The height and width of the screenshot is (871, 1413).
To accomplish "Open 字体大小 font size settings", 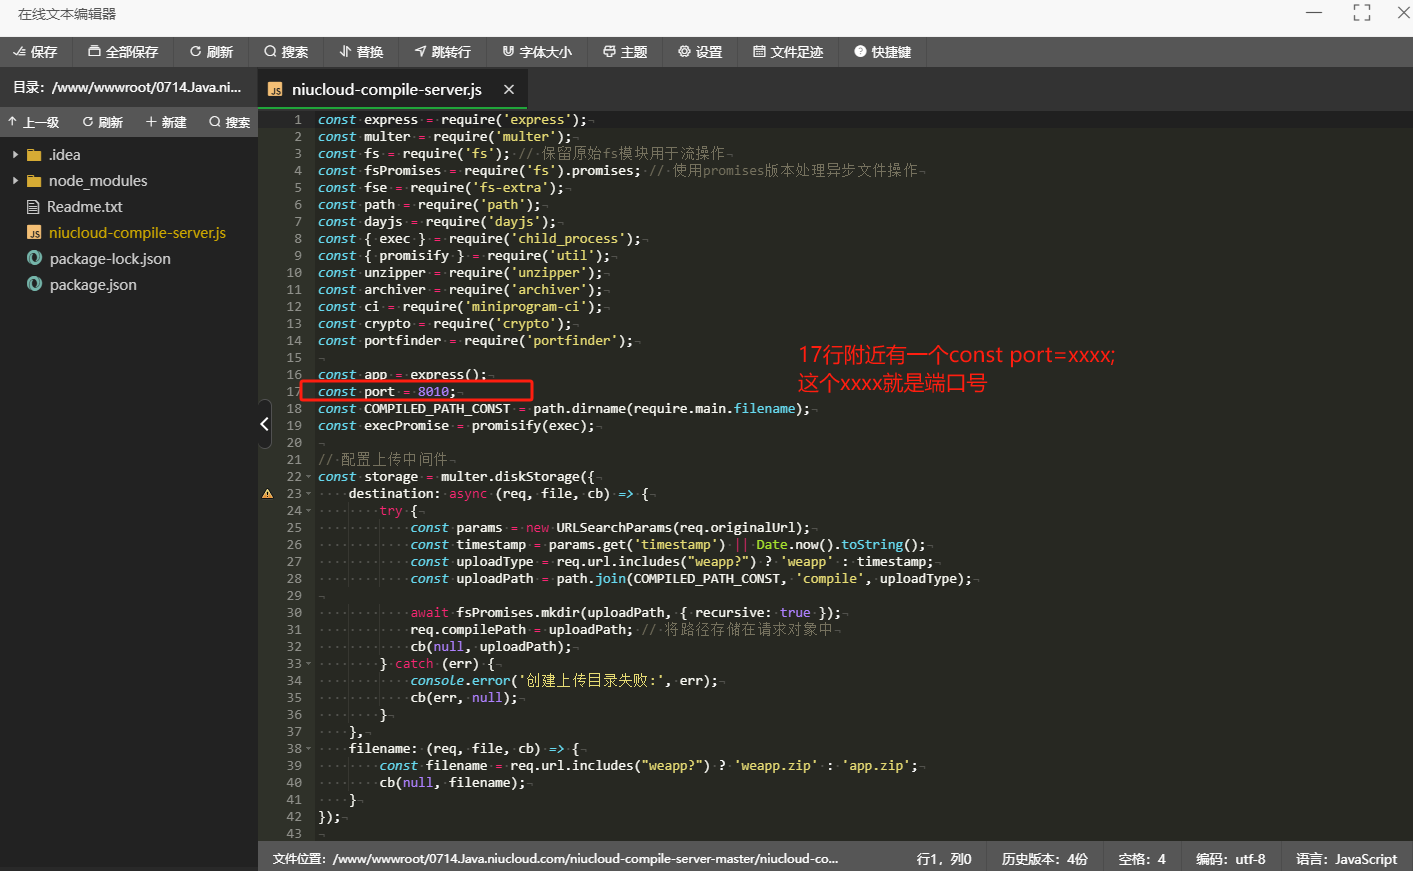I will (x=537, y=52).
